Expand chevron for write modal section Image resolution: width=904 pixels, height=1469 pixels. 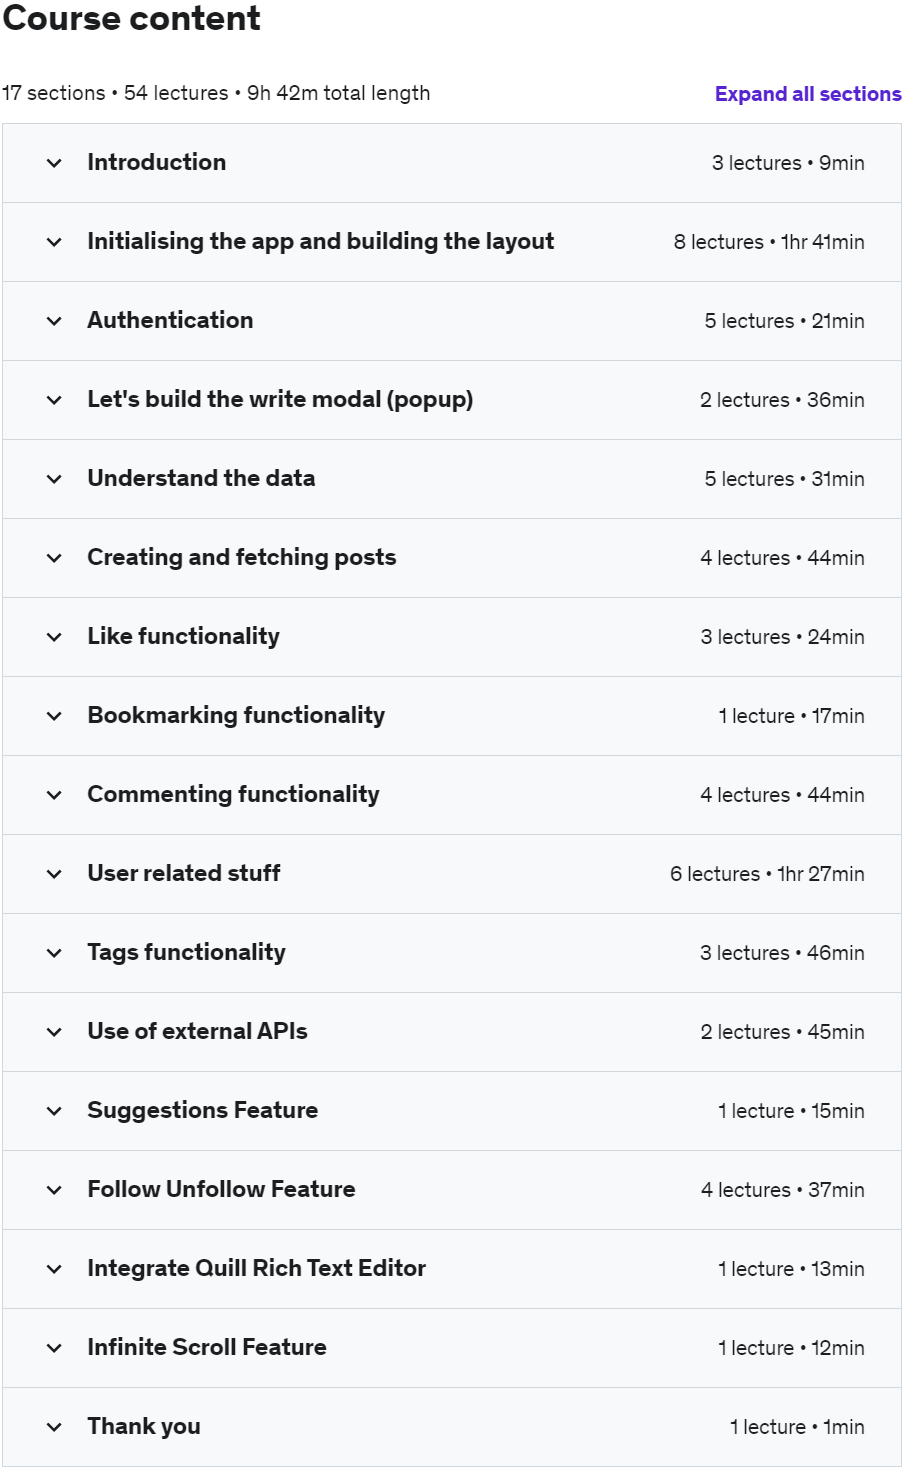(54, 400)
